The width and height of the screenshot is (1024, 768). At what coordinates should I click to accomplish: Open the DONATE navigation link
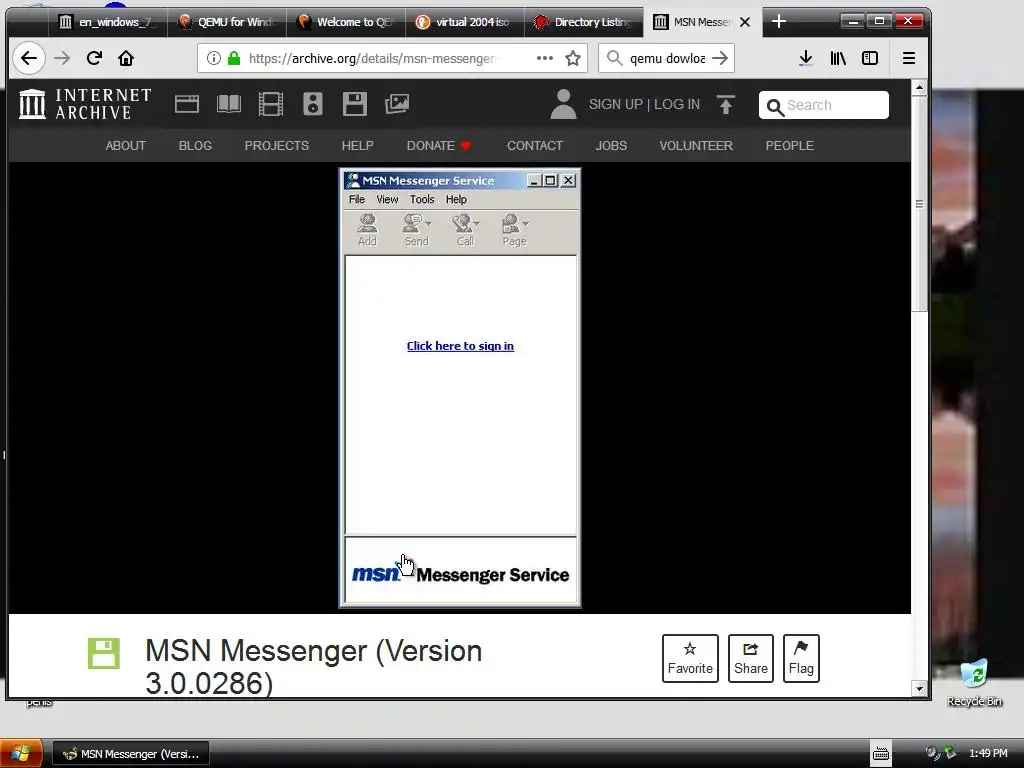coord(438,146)
